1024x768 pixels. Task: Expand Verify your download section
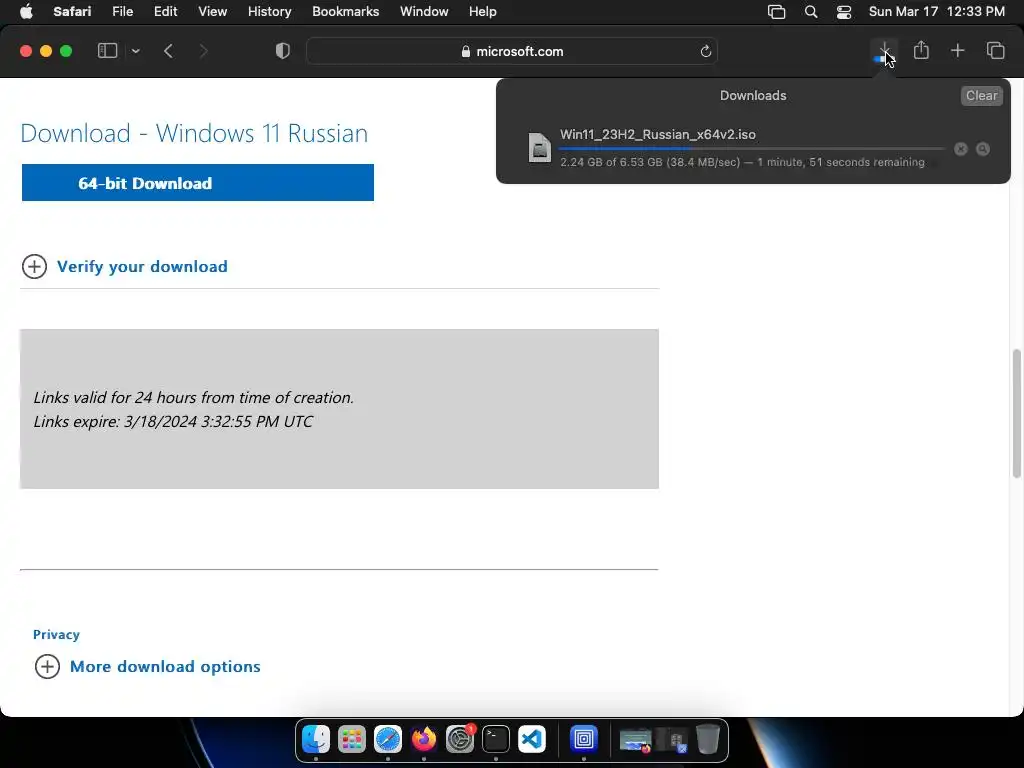142,266
